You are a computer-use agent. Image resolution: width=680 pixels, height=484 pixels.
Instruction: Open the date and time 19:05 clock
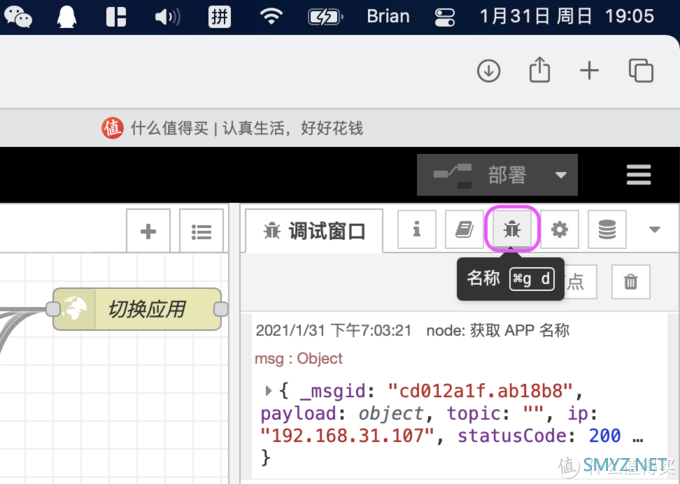566,16
